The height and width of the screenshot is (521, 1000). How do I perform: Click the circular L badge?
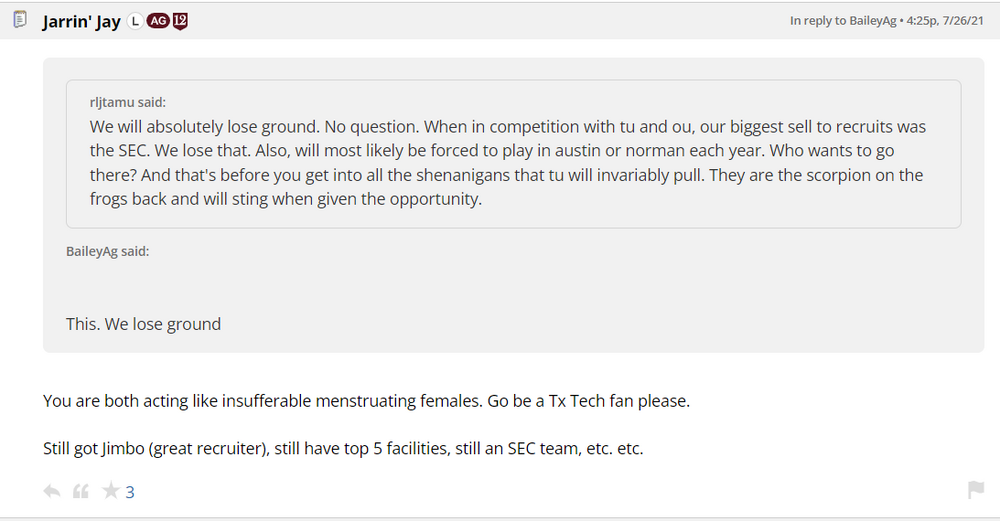[136, 21]
